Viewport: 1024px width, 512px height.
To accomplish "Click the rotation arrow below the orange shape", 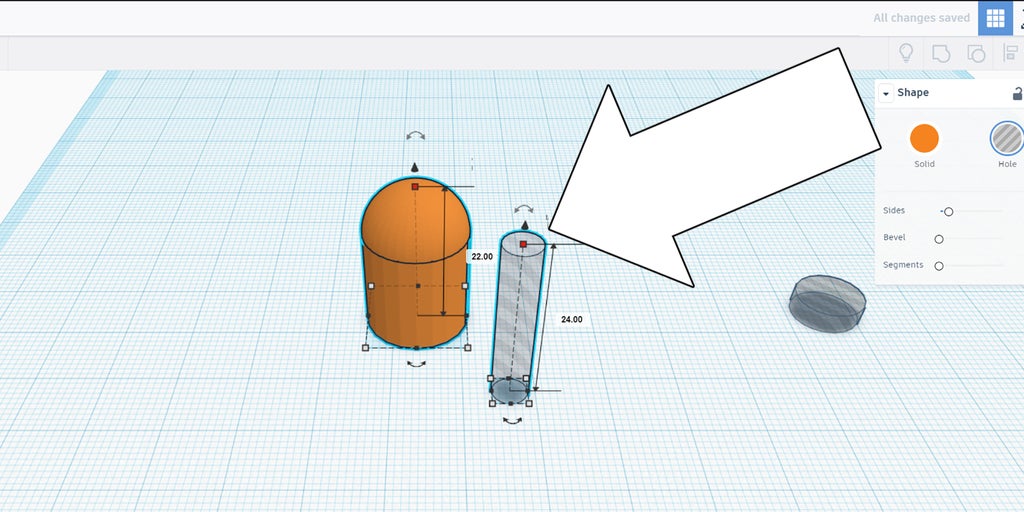I will click(416, 364).
